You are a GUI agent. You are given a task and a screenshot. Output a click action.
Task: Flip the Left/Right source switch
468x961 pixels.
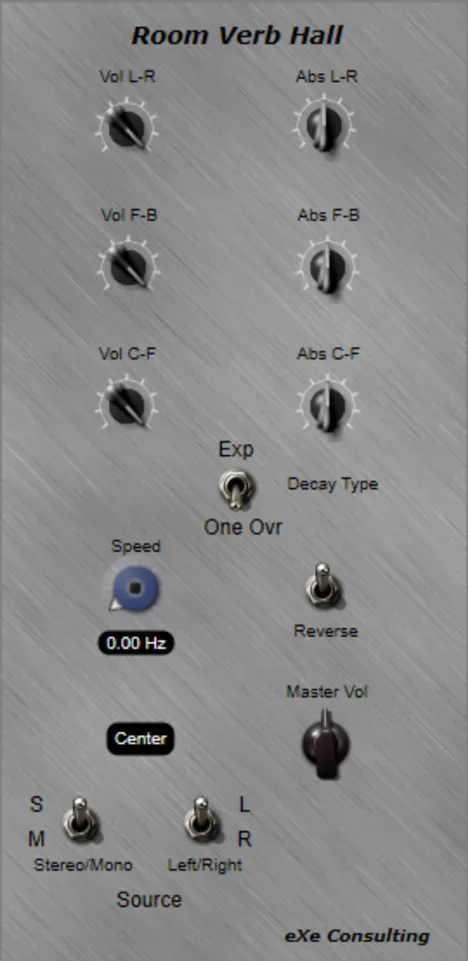coord(202,819)
